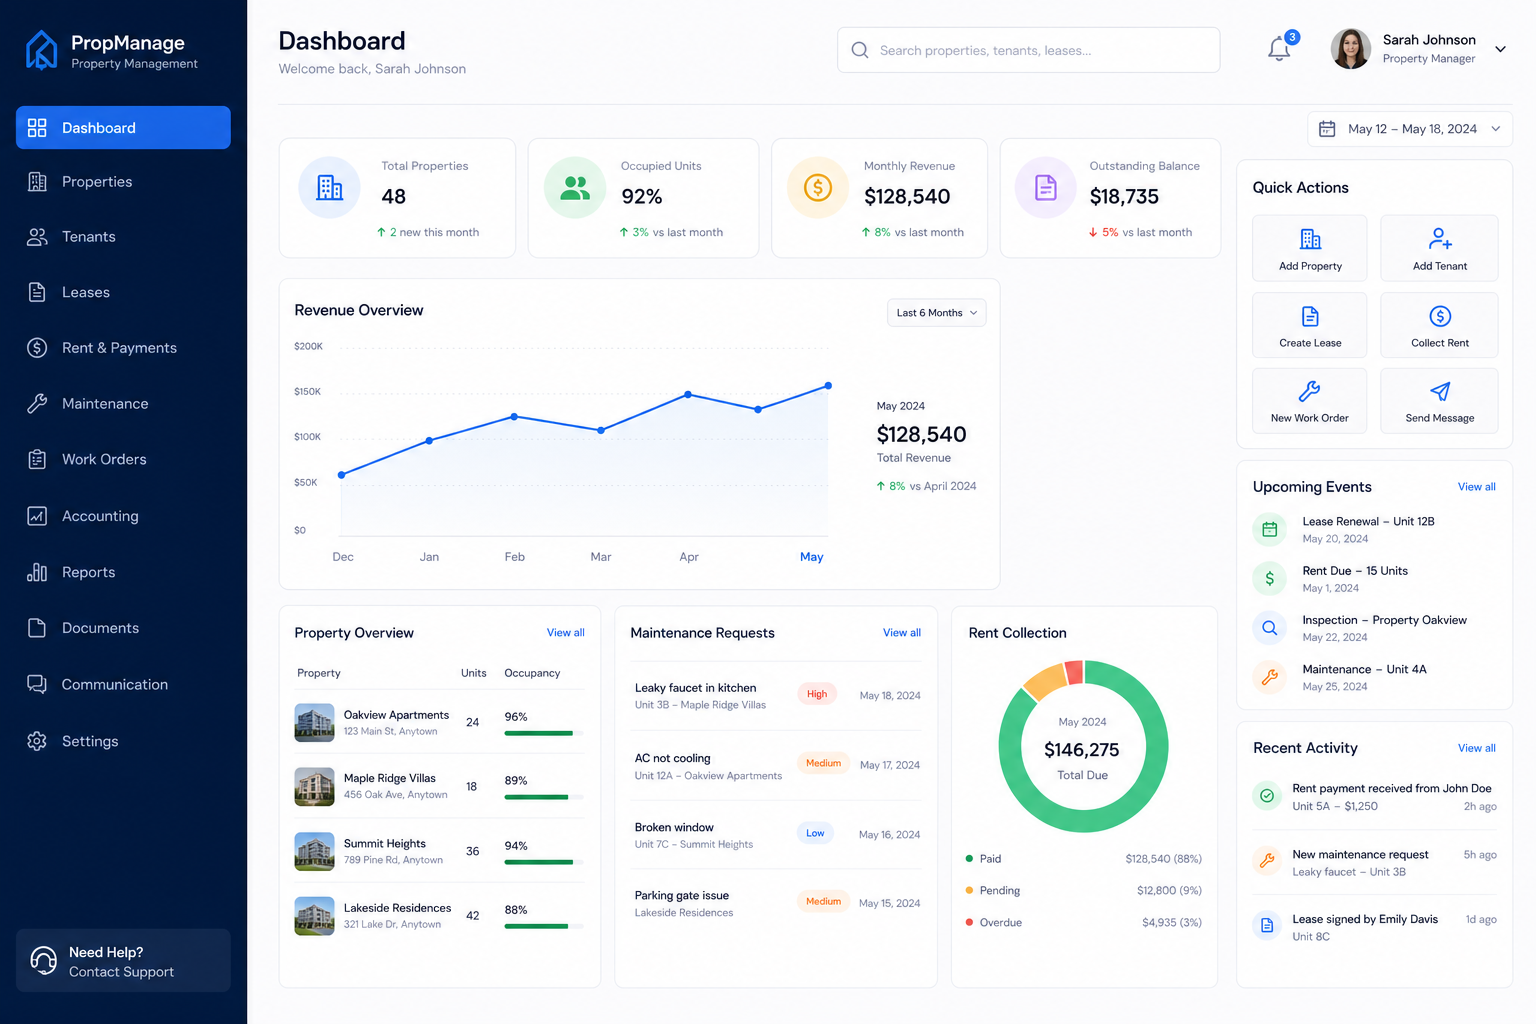Click the orange Pending legend dot
This screenshot has width=1536, height=1024.
969,890
